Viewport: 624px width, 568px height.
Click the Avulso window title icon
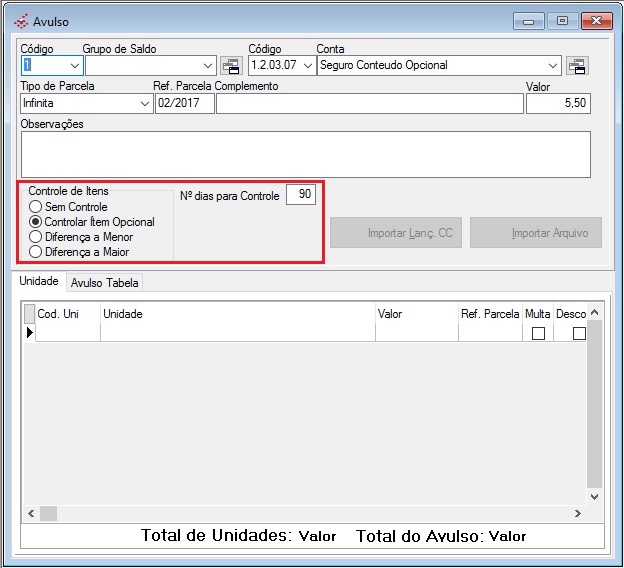tap(21, 21)
